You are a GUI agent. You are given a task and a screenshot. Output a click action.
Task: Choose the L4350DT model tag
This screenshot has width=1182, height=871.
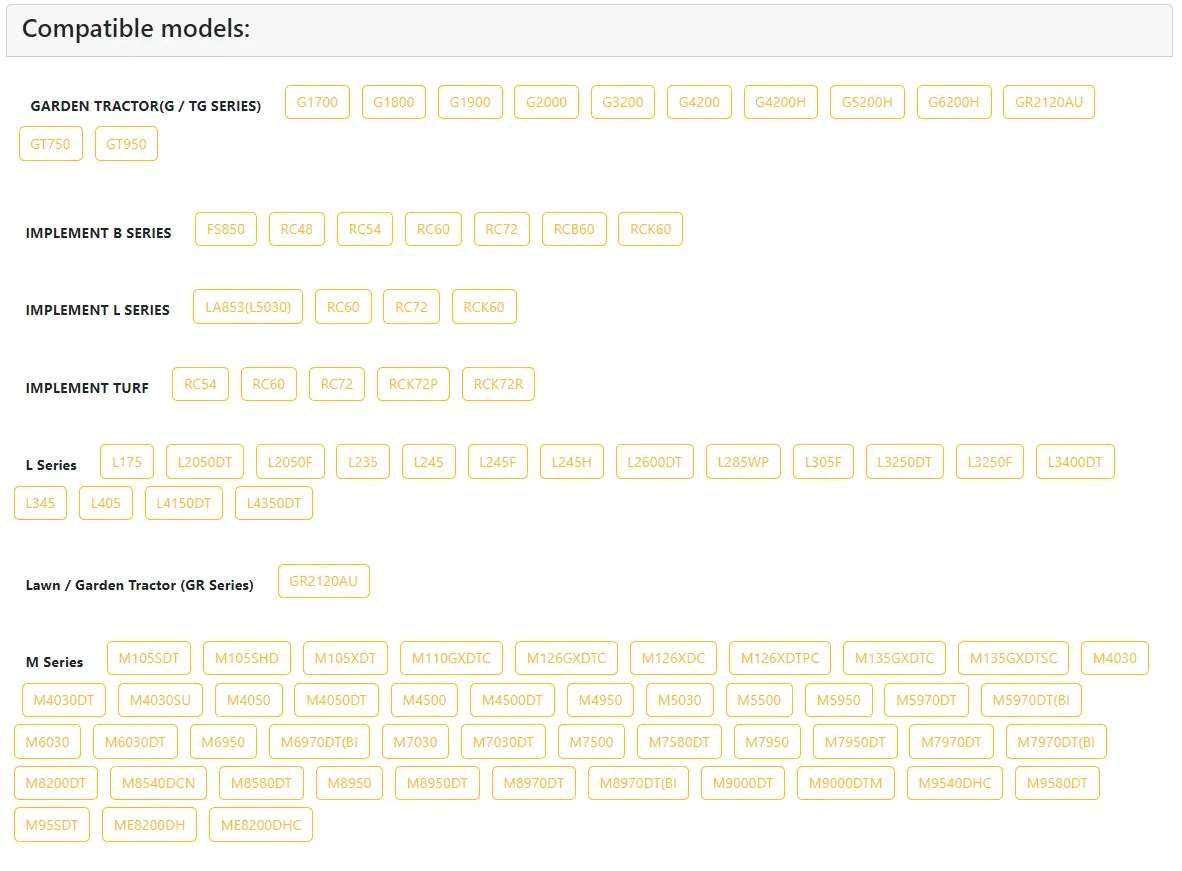tap(274, 503)
